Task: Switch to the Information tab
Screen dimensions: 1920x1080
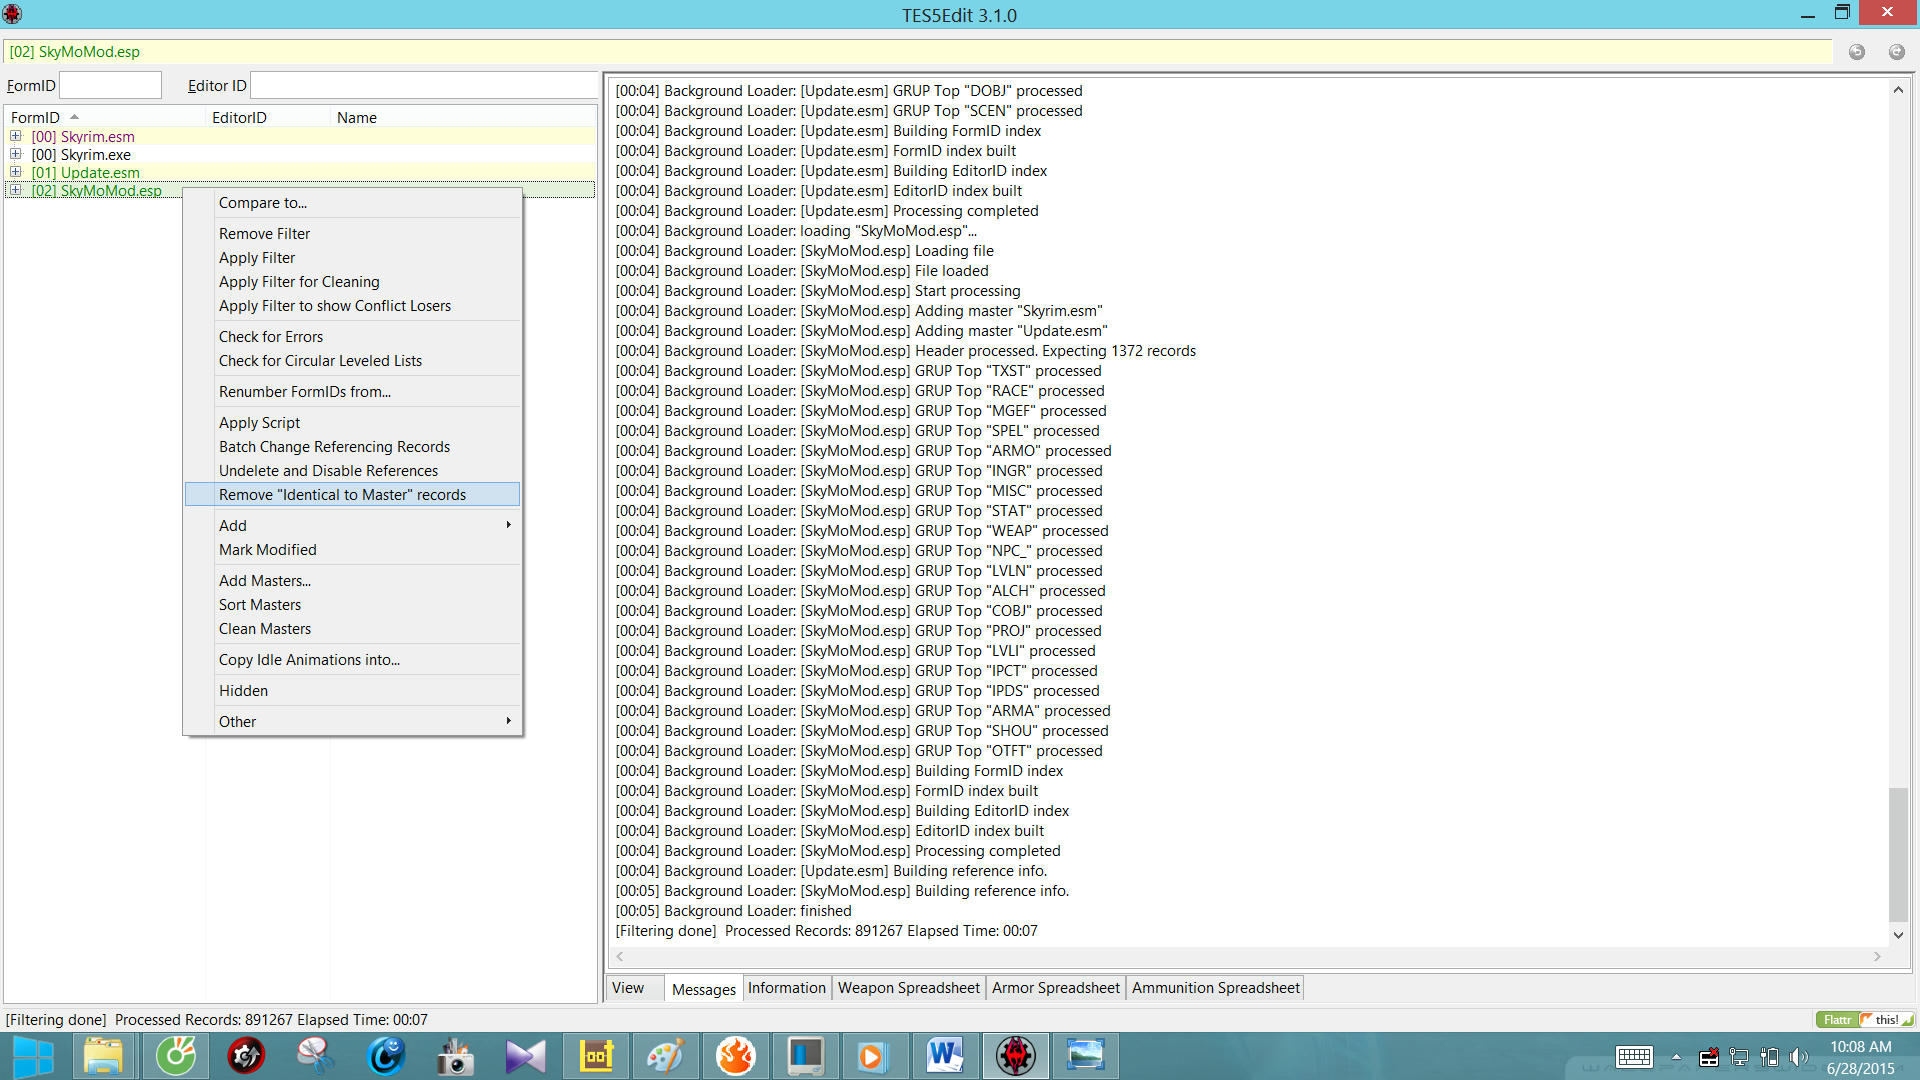Action: pos(787,988)
